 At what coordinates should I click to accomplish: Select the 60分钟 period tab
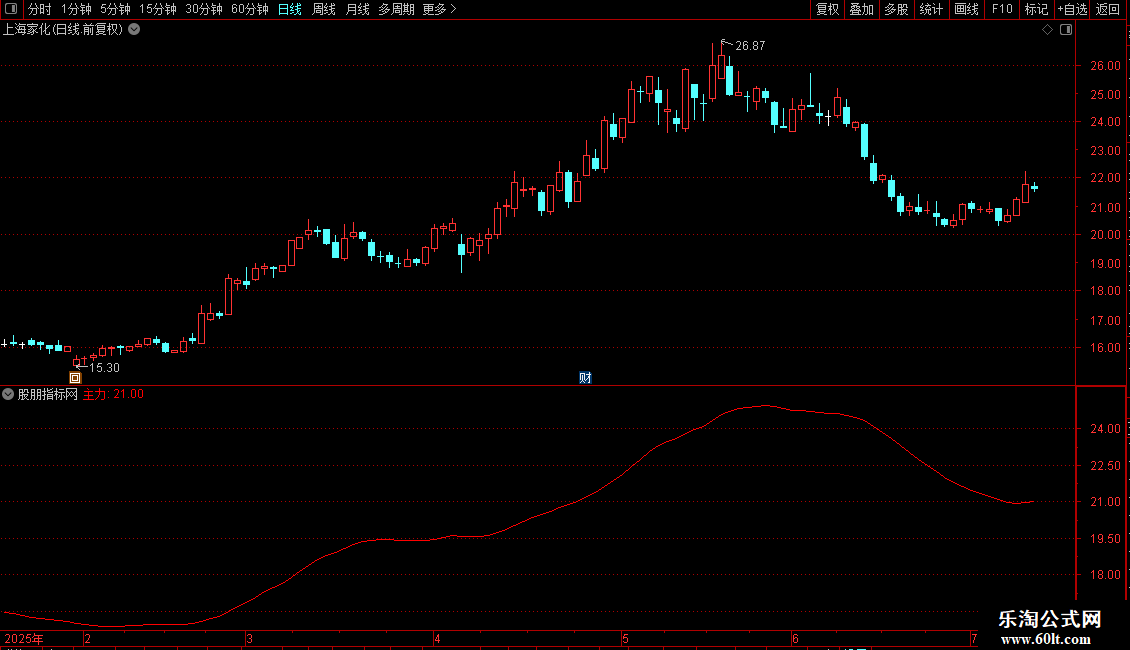pos(249,9)
